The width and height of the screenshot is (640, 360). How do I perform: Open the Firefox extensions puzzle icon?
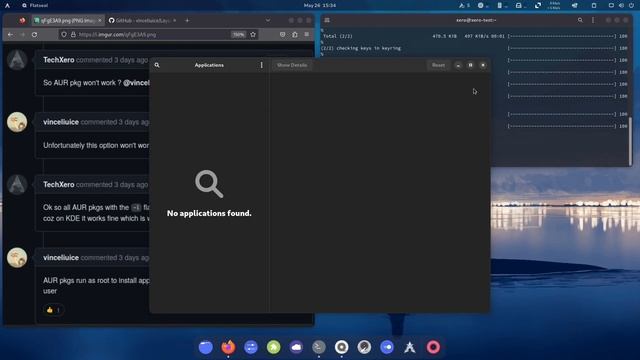pos(295,35)
